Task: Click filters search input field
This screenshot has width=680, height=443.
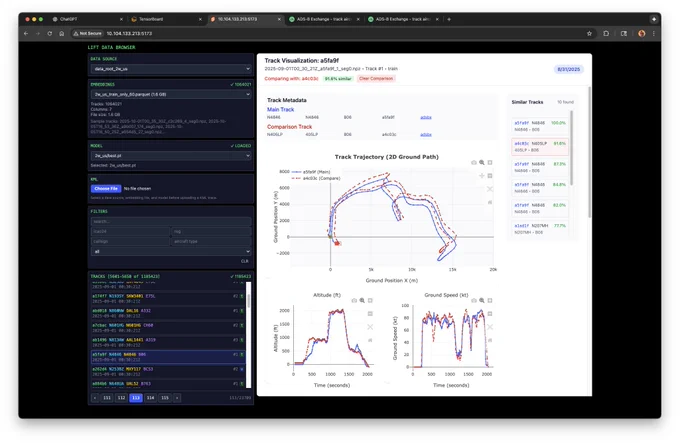Action: click(x=171, y=221)
